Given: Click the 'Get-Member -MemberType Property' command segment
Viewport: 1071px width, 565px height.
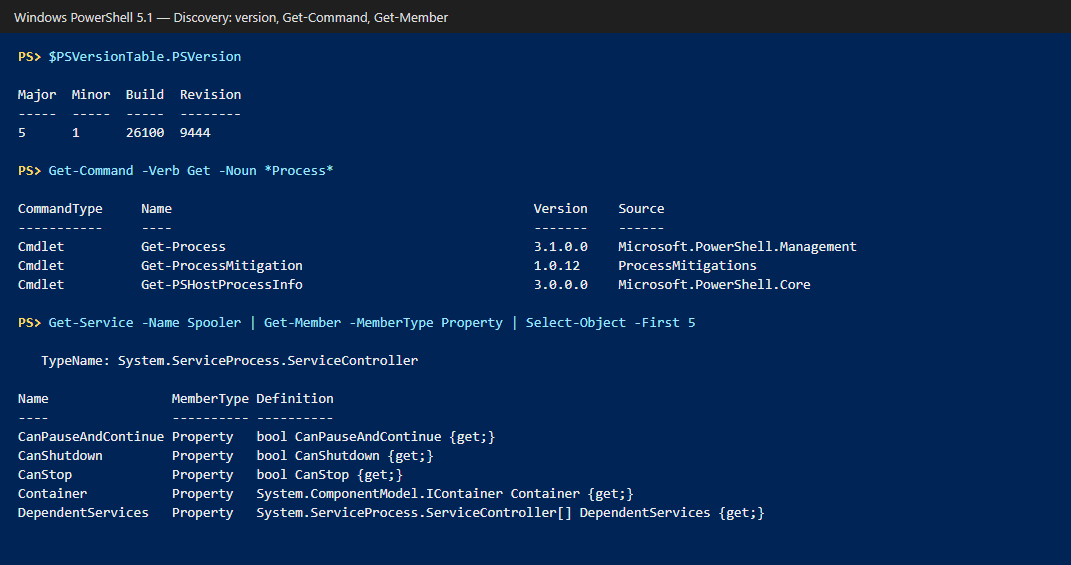Looking at the screenshot, I should 383,322.
